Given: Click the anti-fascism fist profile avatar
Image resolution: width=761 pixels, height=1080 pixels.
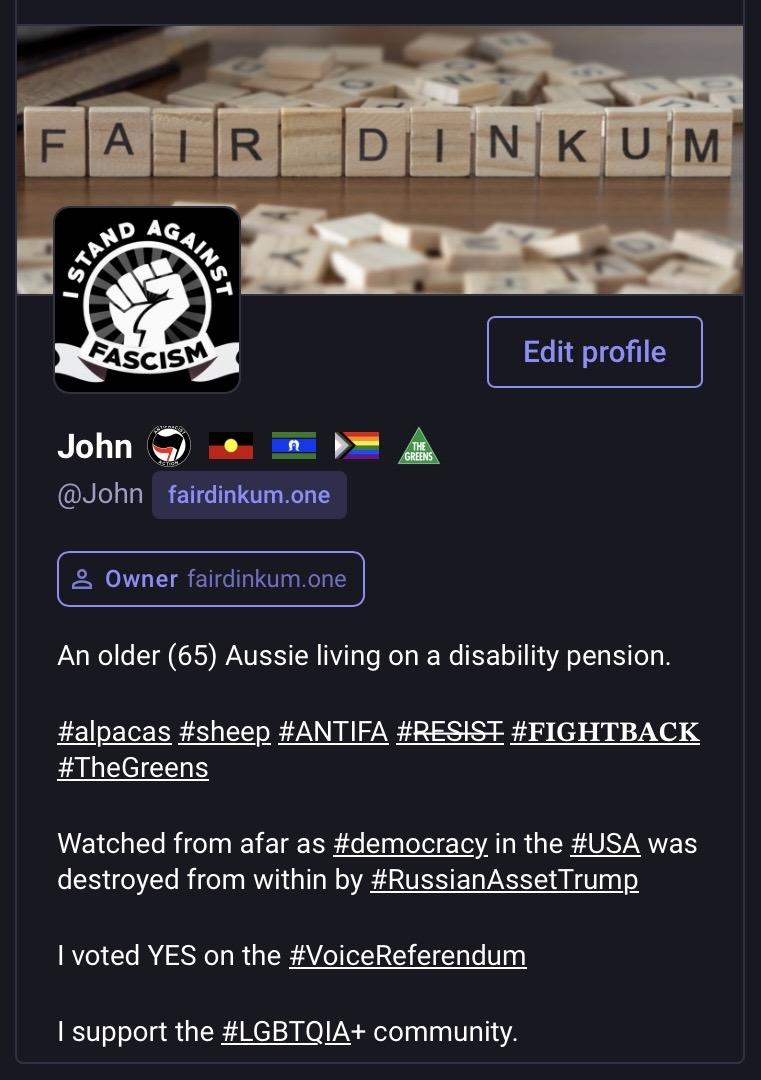Looking at the screenshot, I should tap(147, 300).
